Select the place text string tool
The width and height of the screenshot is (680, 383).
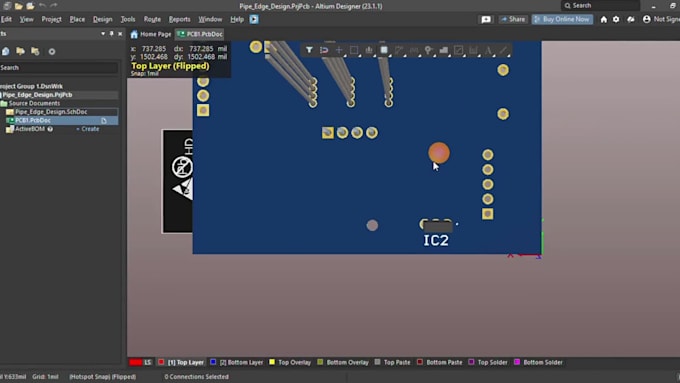488,50
